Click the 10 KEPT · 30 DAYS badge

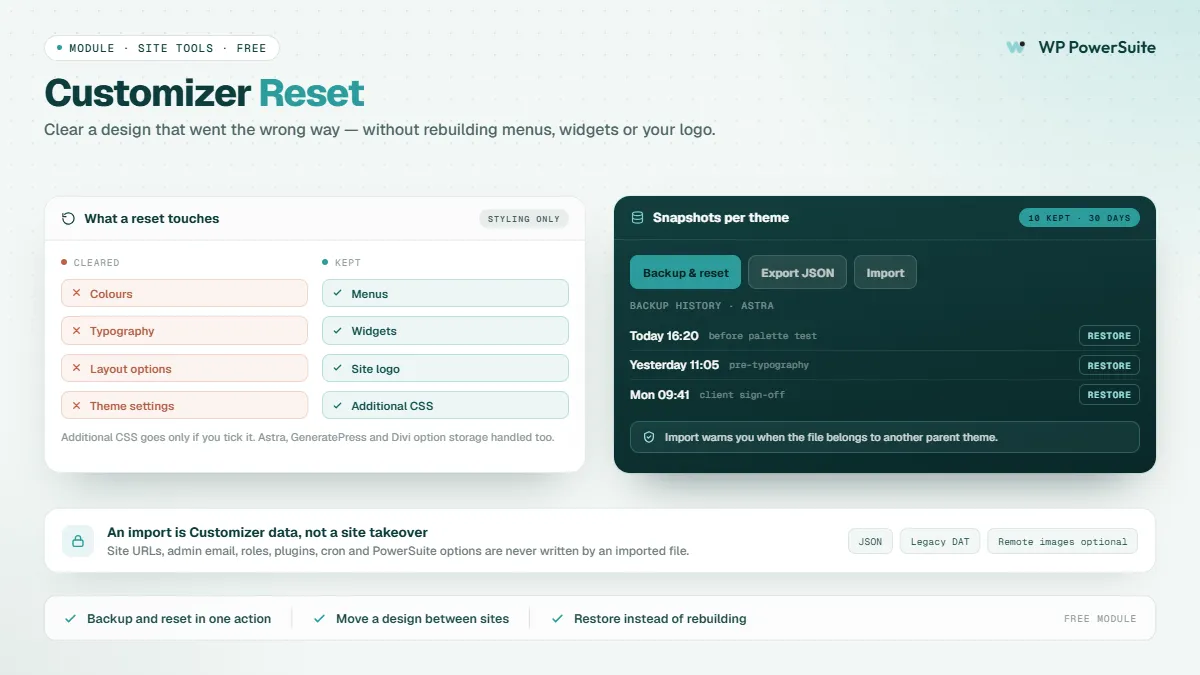[1079, 217]
